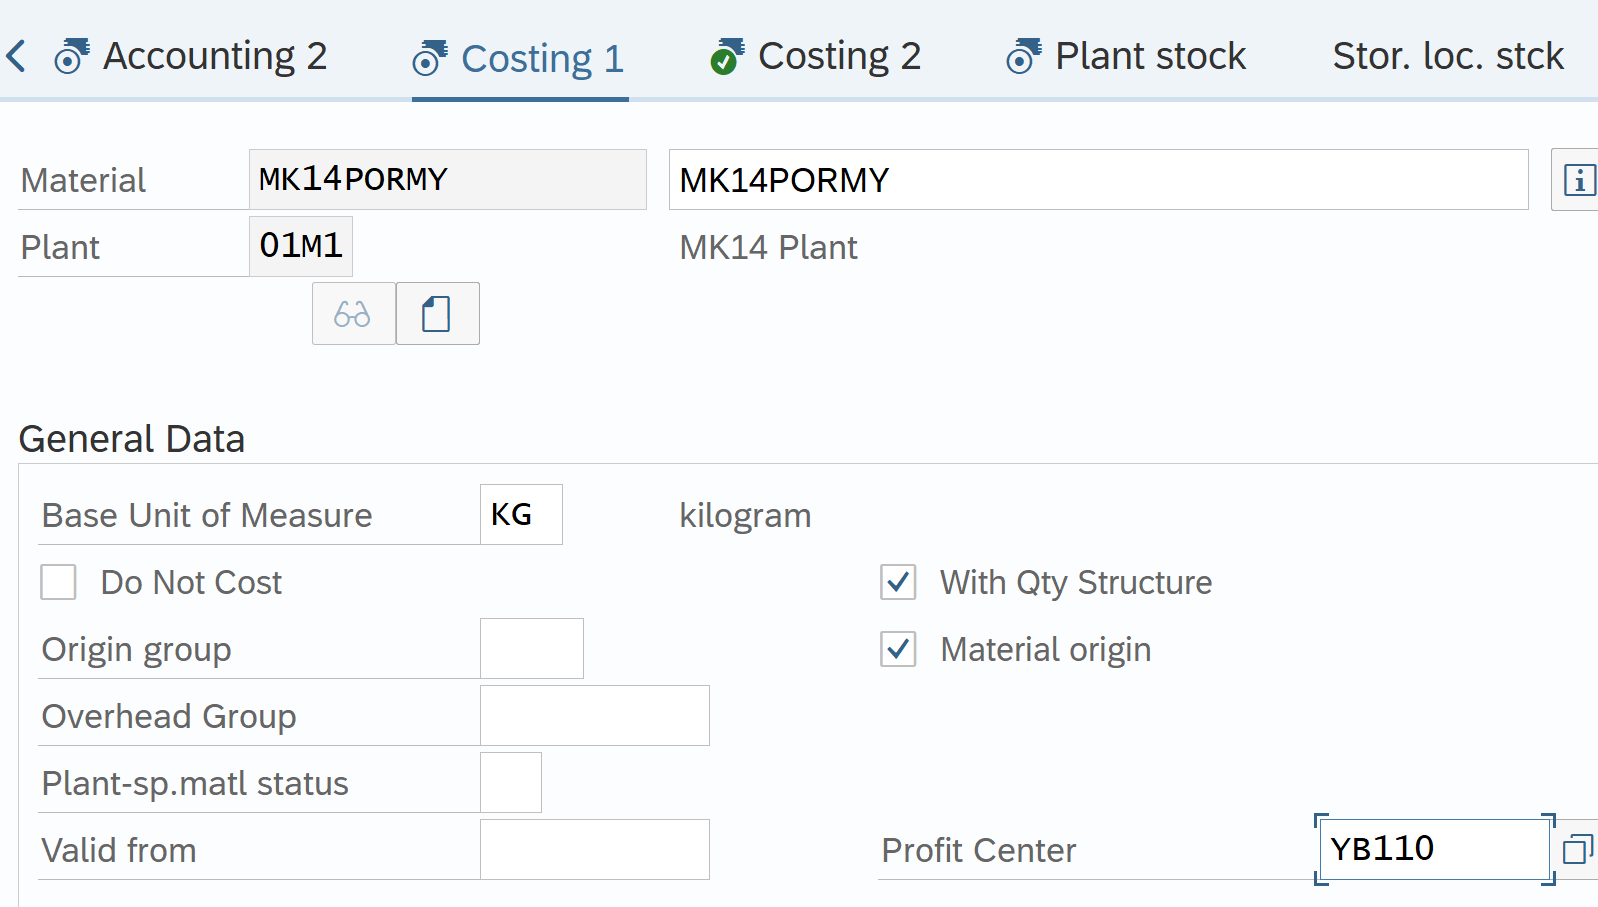This screenshot has height=907, width=1598.
Task: Select the Profit Center field YB110
Action: (1433, 849)
